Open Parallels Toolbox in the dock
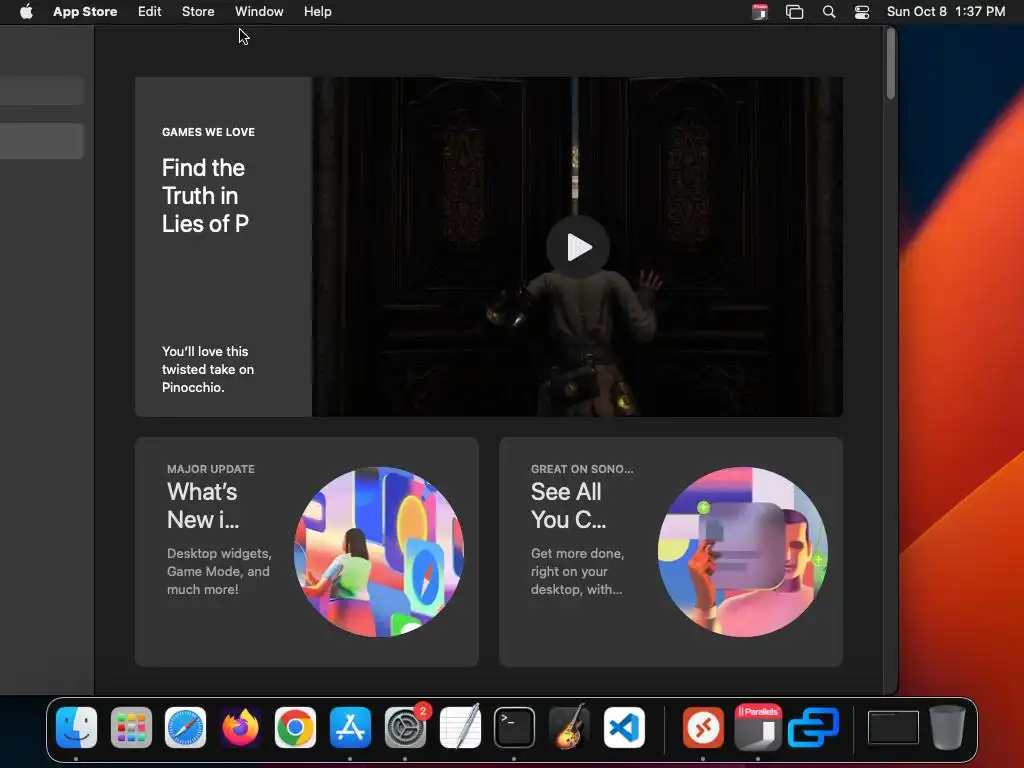This screenshot has height=768, width=1024. tap(758, 727)
